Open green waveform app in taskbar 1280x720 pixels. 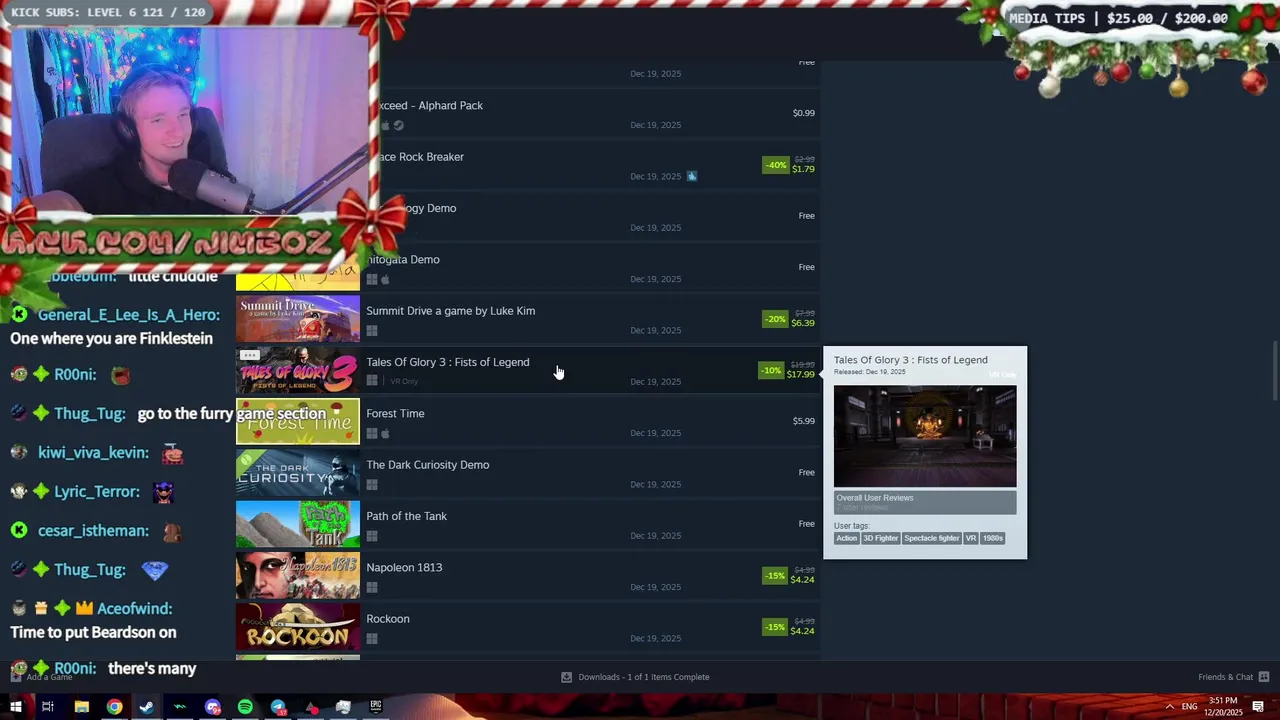[x=180, y=707]
